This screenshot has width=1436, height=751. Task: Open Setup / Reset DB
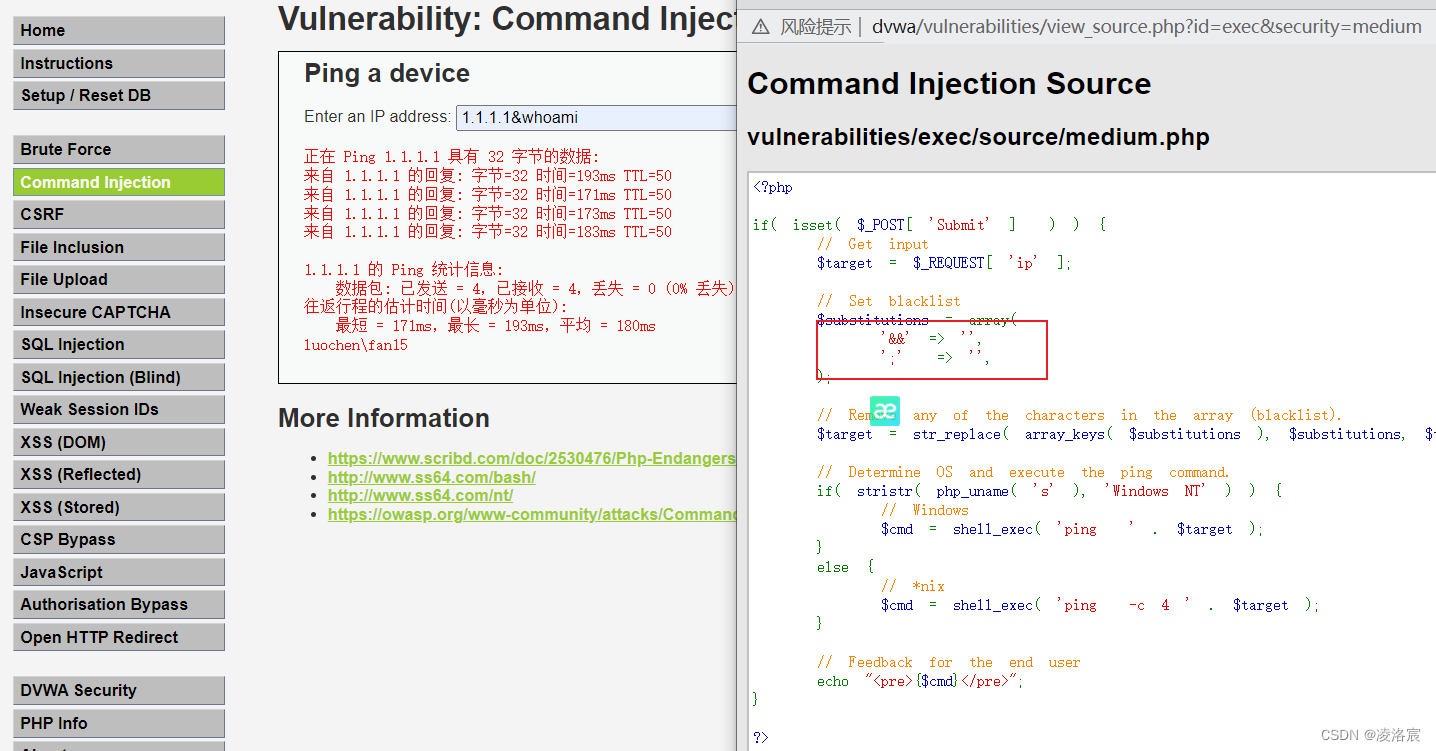(118, 95)
